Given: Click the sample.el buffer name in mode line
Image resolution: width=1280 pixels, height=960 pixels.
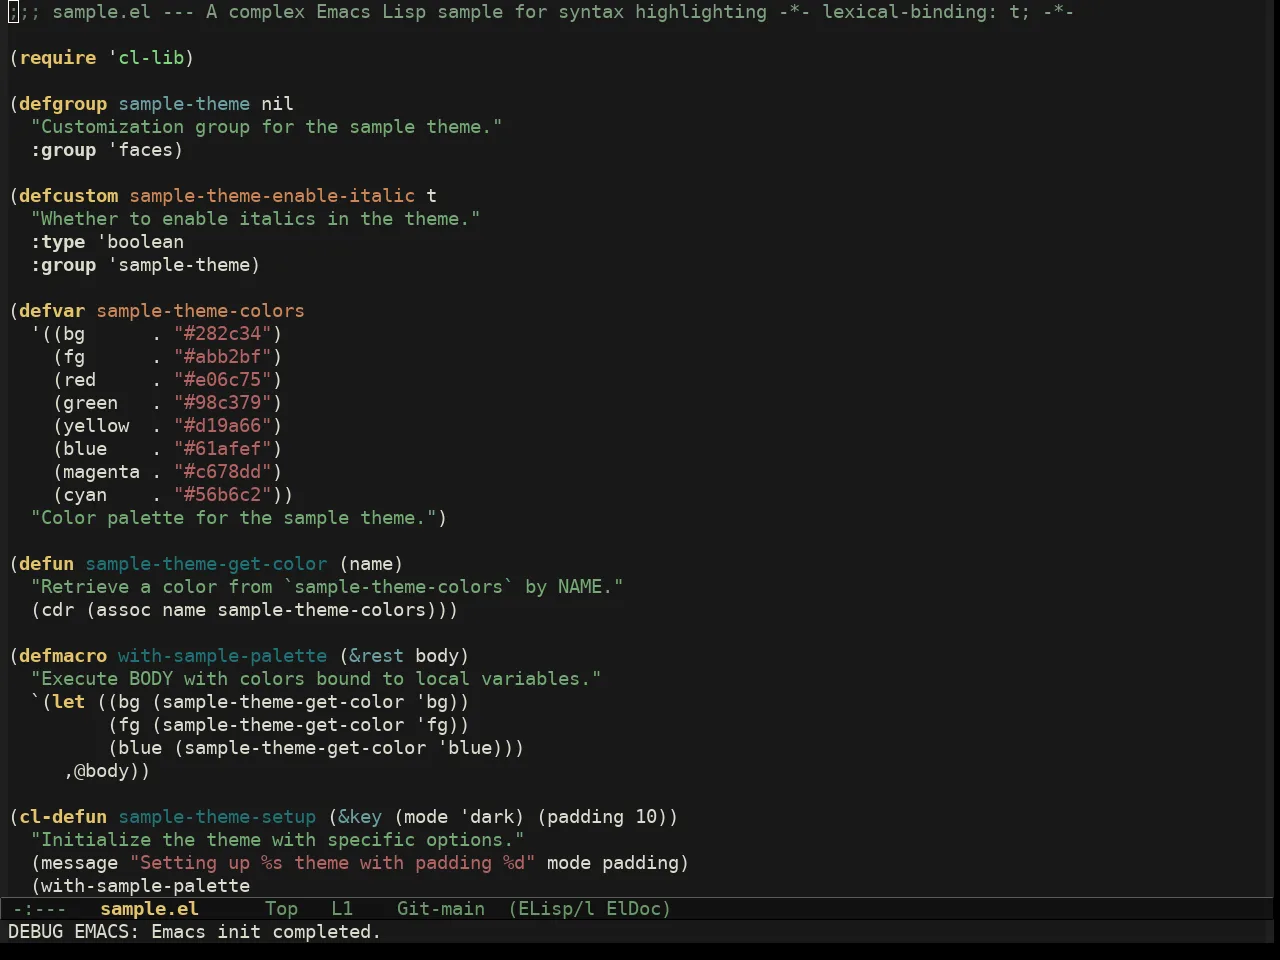Looking at the screenshot, I should pos(149,908).
